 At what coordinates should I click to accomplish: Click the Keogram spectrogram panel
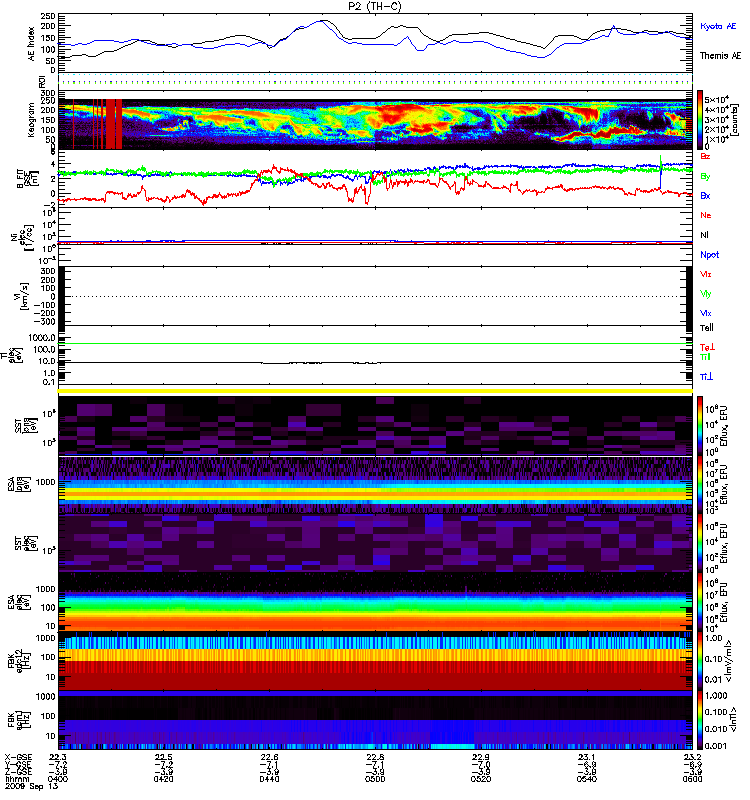[375, 120]
